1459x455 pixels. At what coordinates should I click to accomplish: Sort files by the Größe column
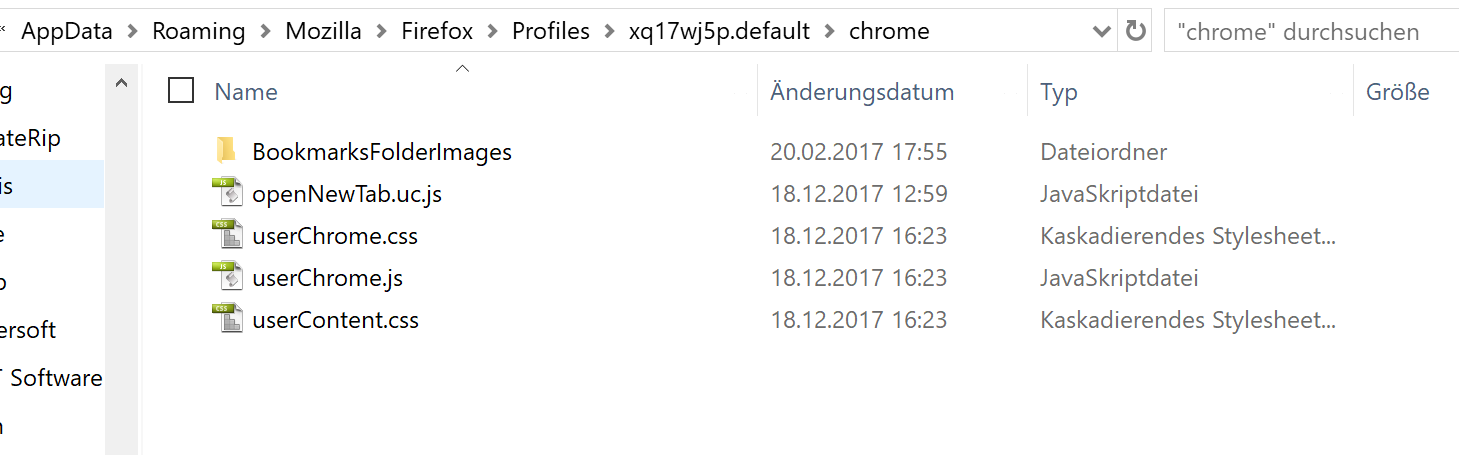click(x=1397, y=92)
